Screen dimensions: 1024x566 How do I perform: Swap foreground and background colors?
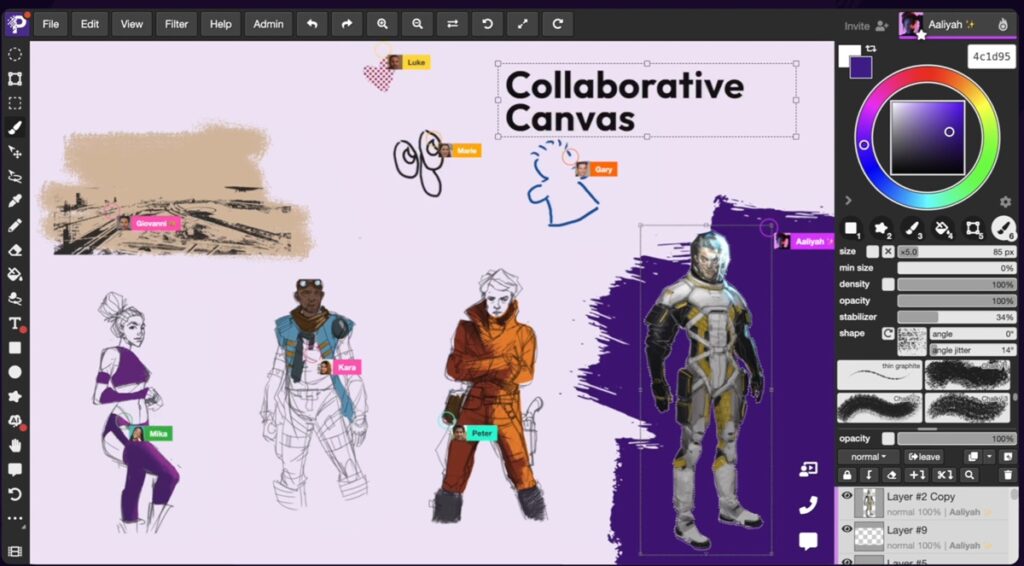click(x=871, y=49)
